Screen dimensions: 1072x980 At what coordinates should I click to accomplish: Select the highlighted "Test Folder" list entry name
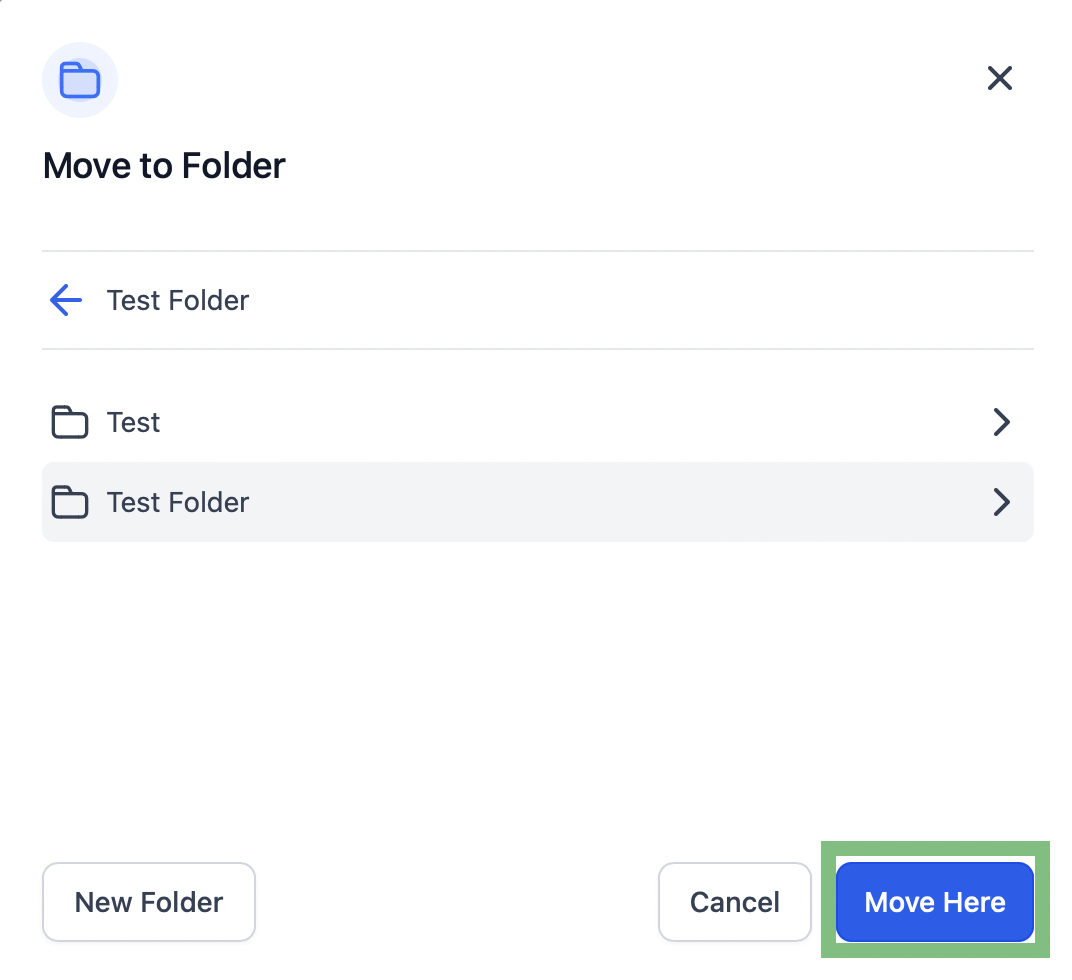[178, 503]
